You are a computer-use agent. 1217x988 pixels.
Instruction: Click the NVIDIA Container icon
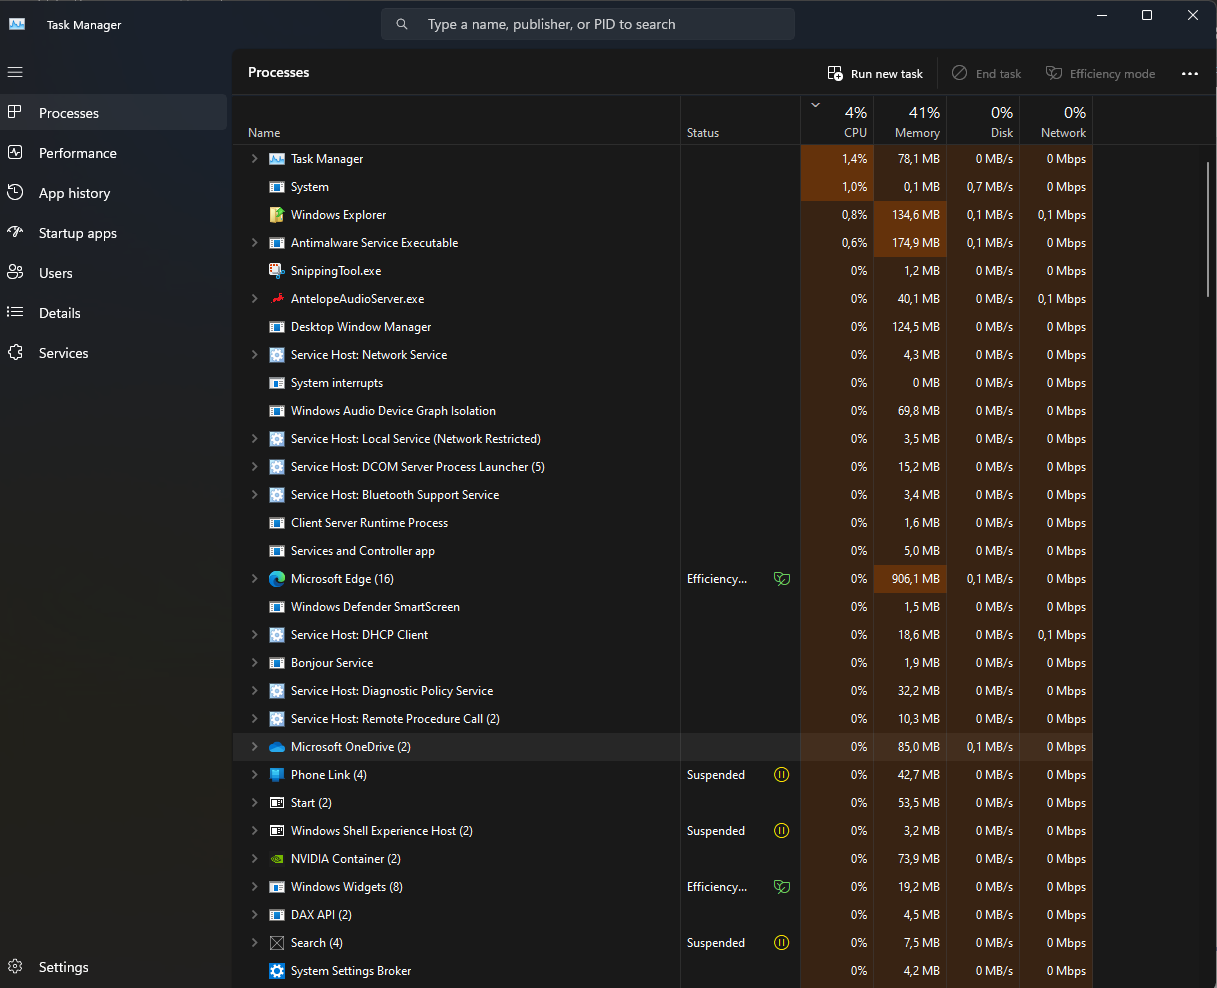277,859
